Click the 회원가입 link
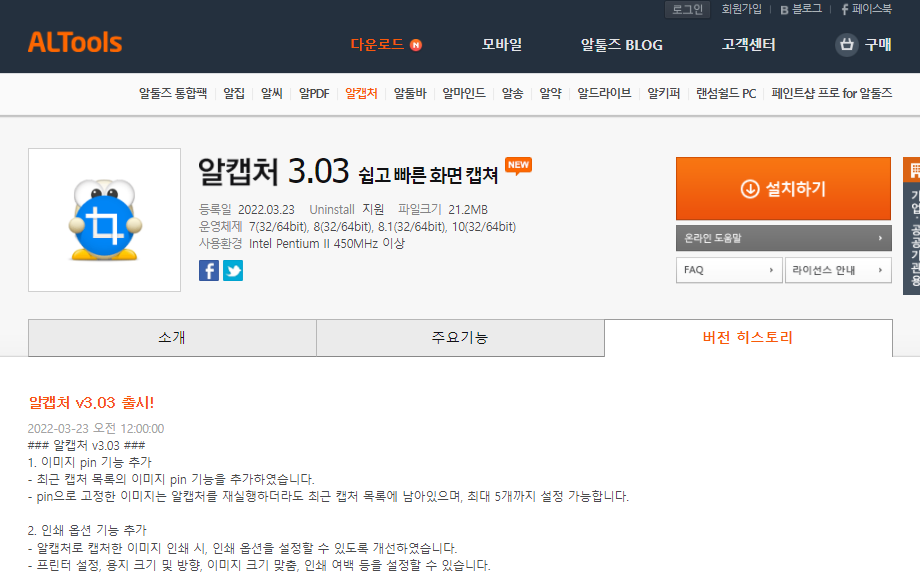The height and width of the screenshot is (586, 920). pyautogui.click(x=742, y=9)
